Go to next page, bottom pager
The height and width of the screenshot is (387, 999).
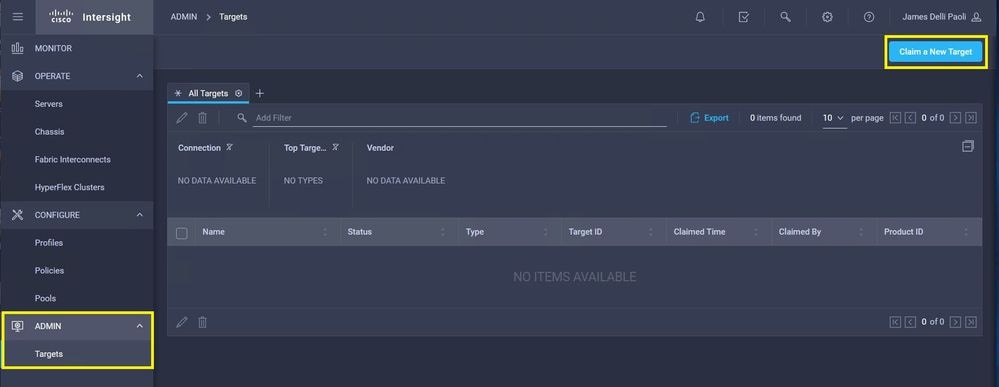pos(955,322)
